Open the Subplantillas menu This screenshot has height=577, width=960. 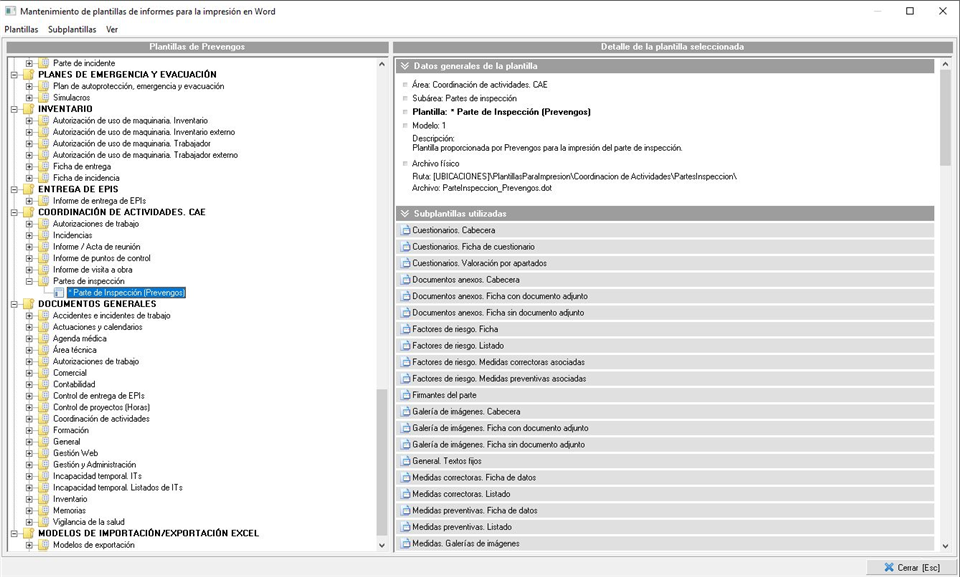point(72,29)
